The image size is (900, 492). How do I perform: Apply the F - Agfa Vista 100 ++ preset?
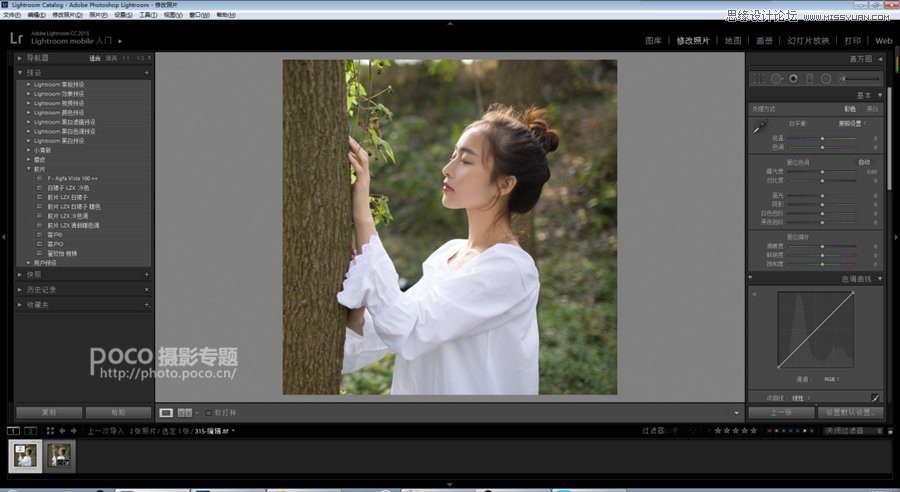click(x=73, y=179)
